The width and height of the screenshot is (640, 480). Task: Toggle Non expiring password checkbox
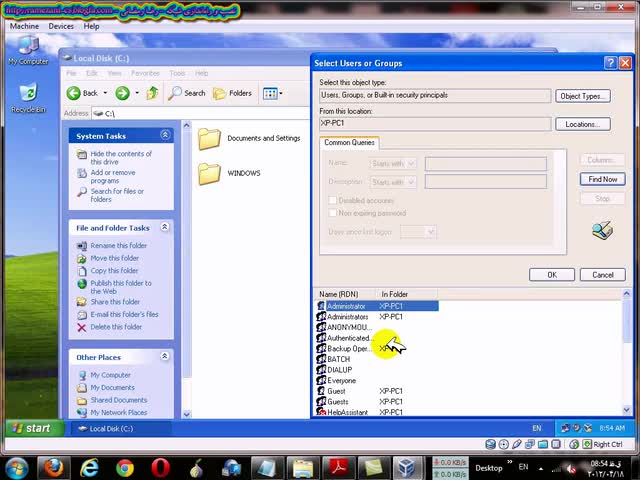point(333,213)
